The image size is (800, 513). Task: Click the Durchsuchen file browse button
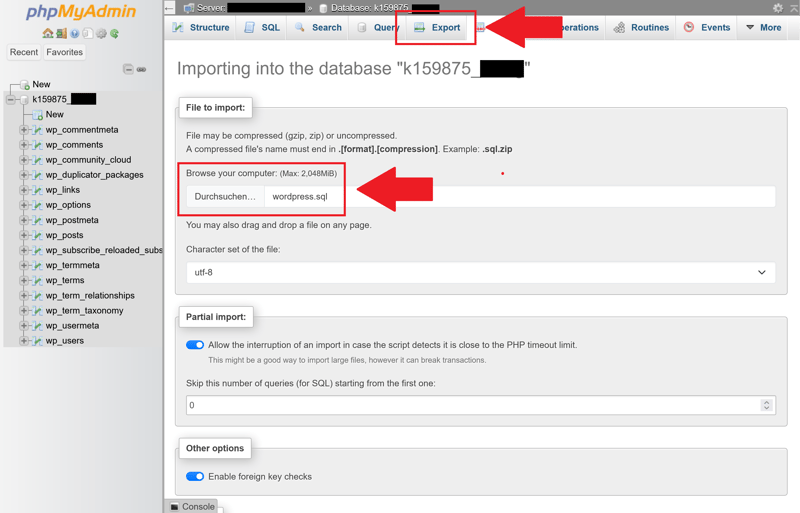tap(225, 197)
